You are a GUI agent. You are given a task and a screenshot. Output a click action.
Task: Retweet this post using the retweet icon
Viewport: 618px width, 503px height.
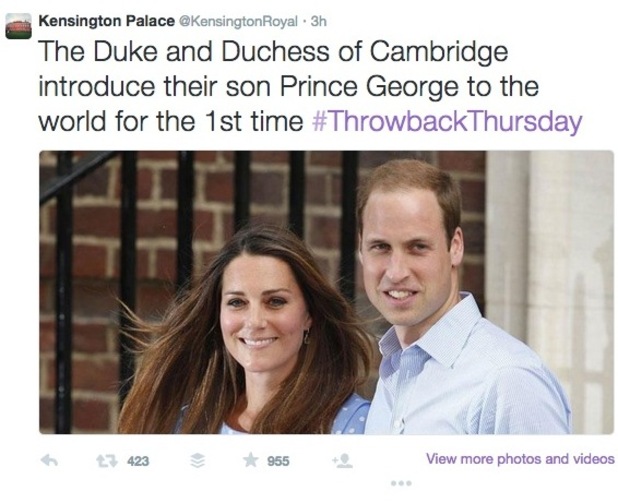point(107,461)
